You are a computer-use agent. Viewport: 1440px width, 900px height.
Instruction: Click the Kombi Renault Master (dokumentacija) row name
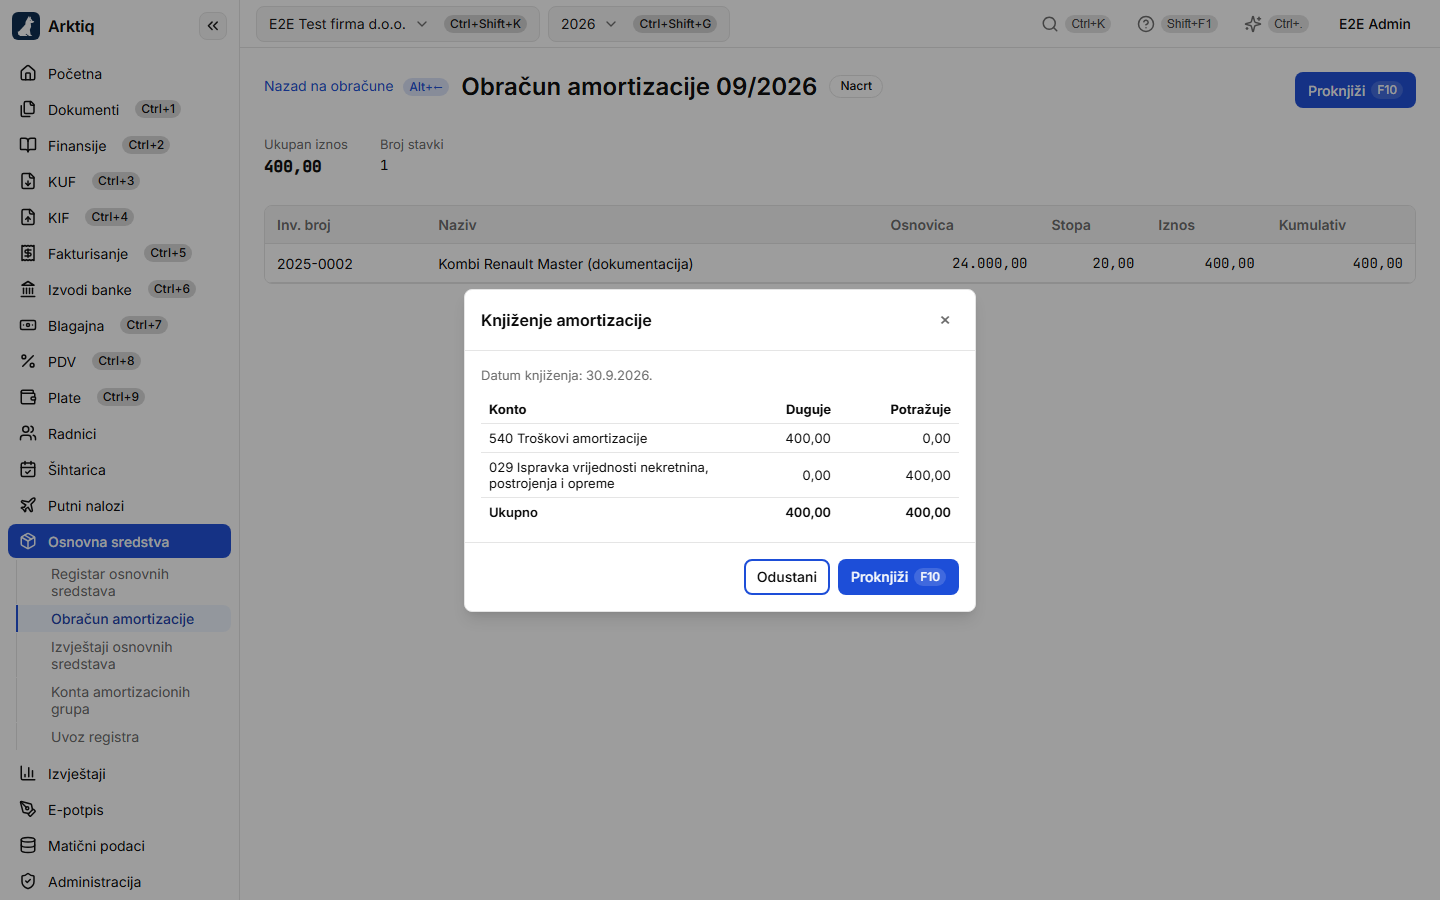[565, 264]
